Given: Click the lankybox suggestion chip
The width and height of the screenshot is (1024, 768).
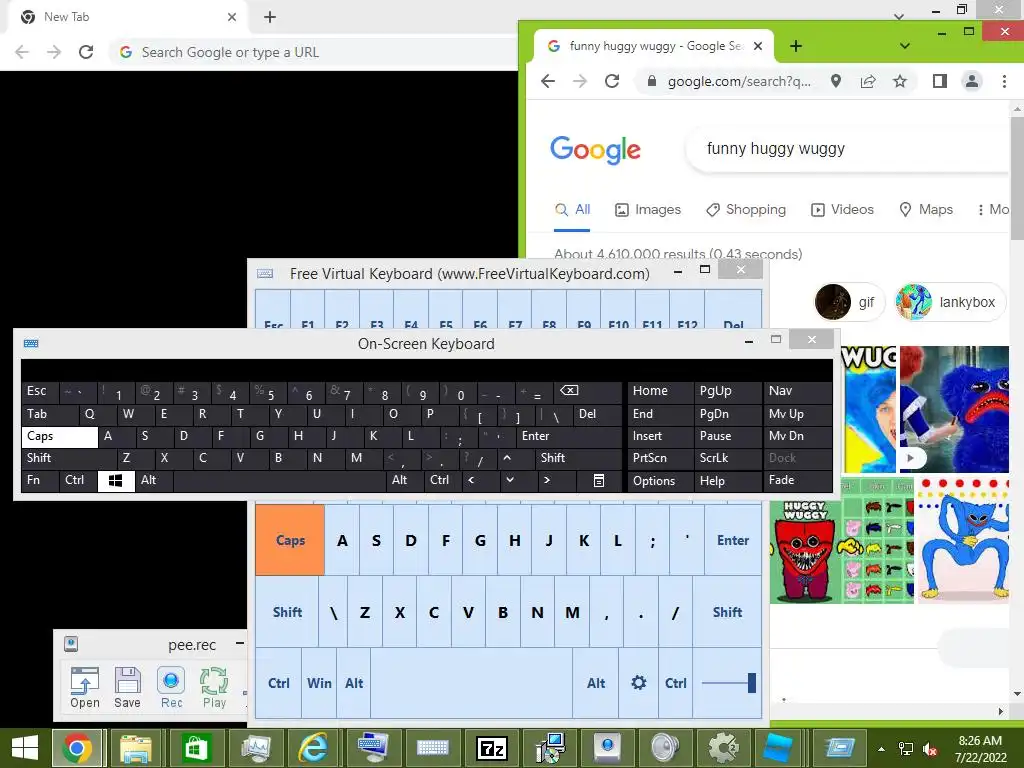Looking at the screenshot, I should pos(949,302).
